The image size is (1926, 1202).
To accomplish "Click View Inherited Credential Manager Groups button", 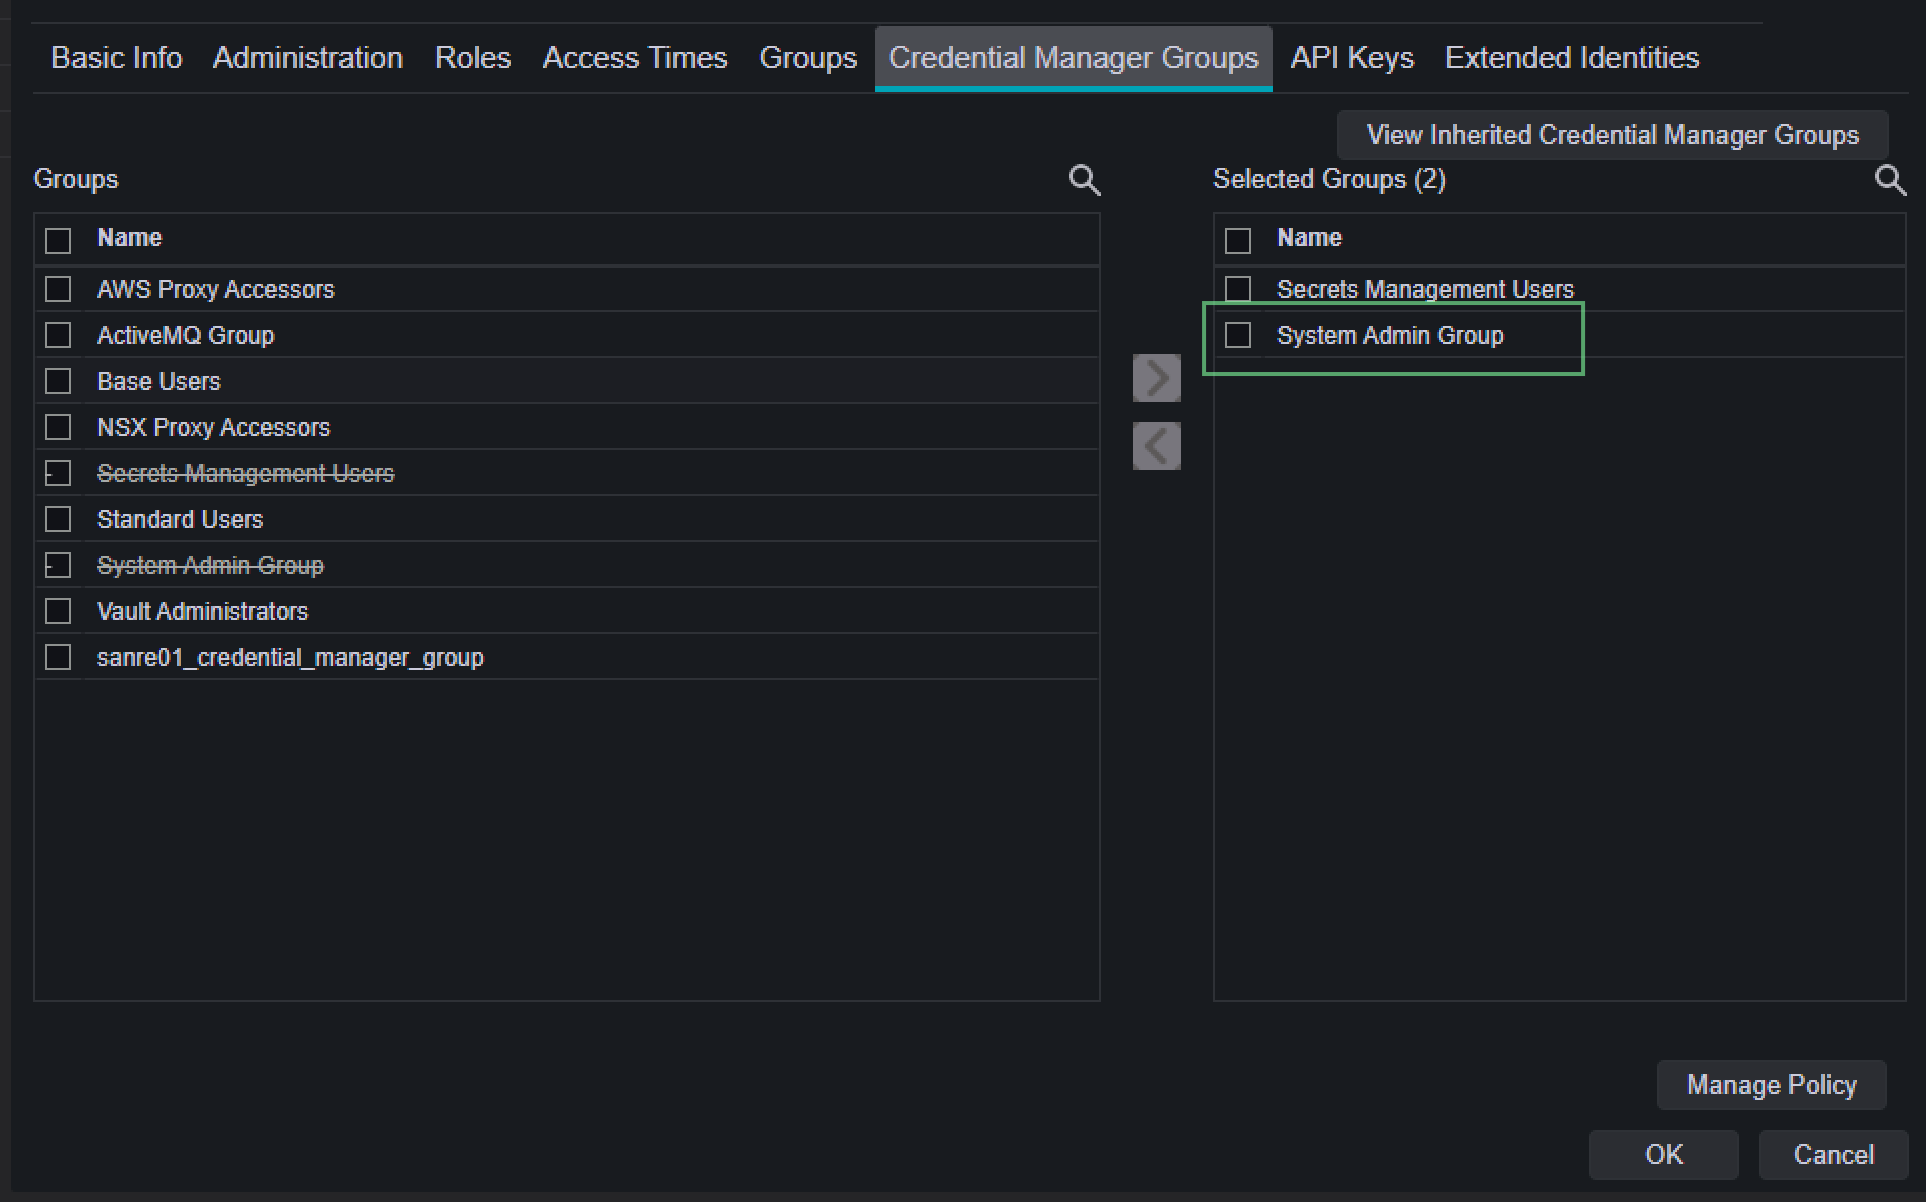I will (1612, 135).
